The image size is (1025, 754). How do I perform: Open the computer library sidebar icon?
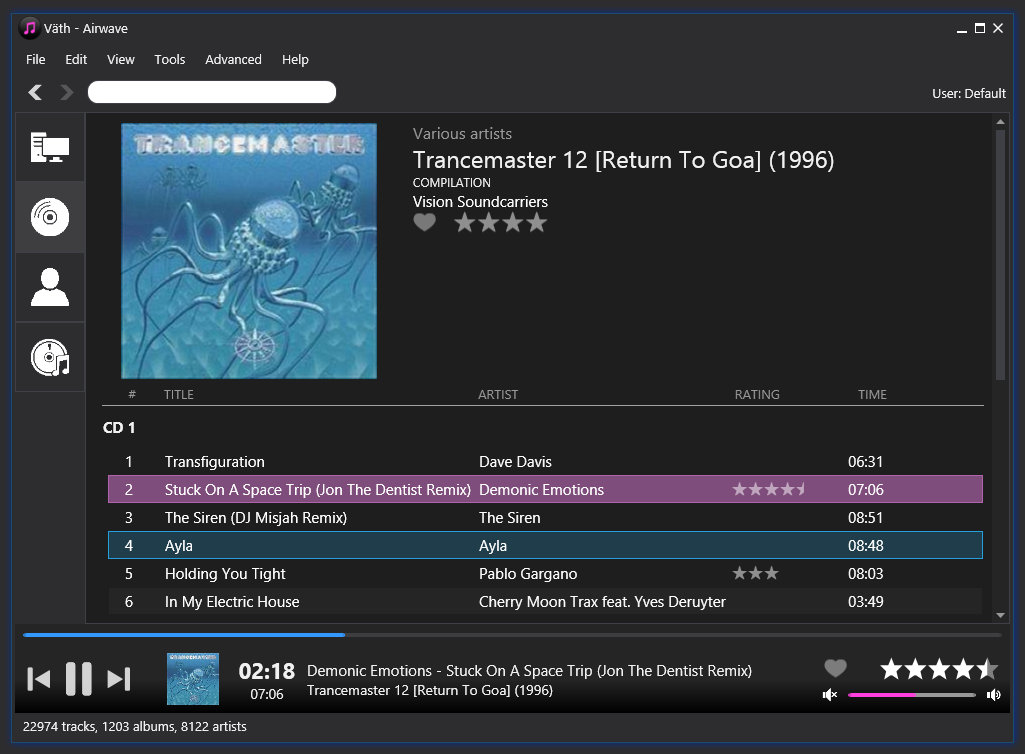(50, 148)
